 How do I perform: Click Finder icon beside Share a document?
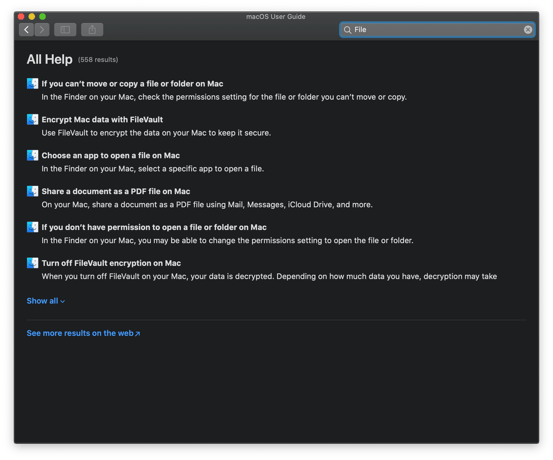point(32,191)
